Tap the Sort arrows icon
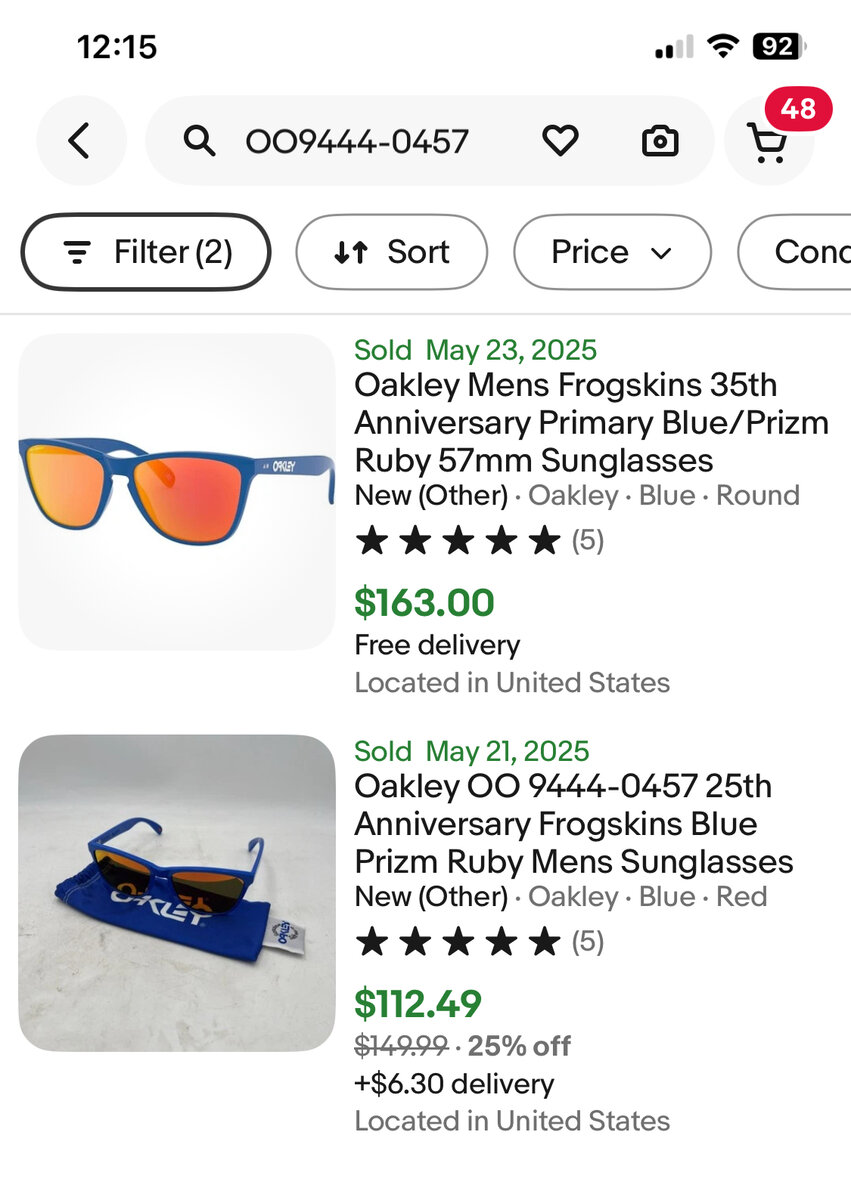Image resolution: width=851 pixels, height=1200 pixels. pos(351,252)
